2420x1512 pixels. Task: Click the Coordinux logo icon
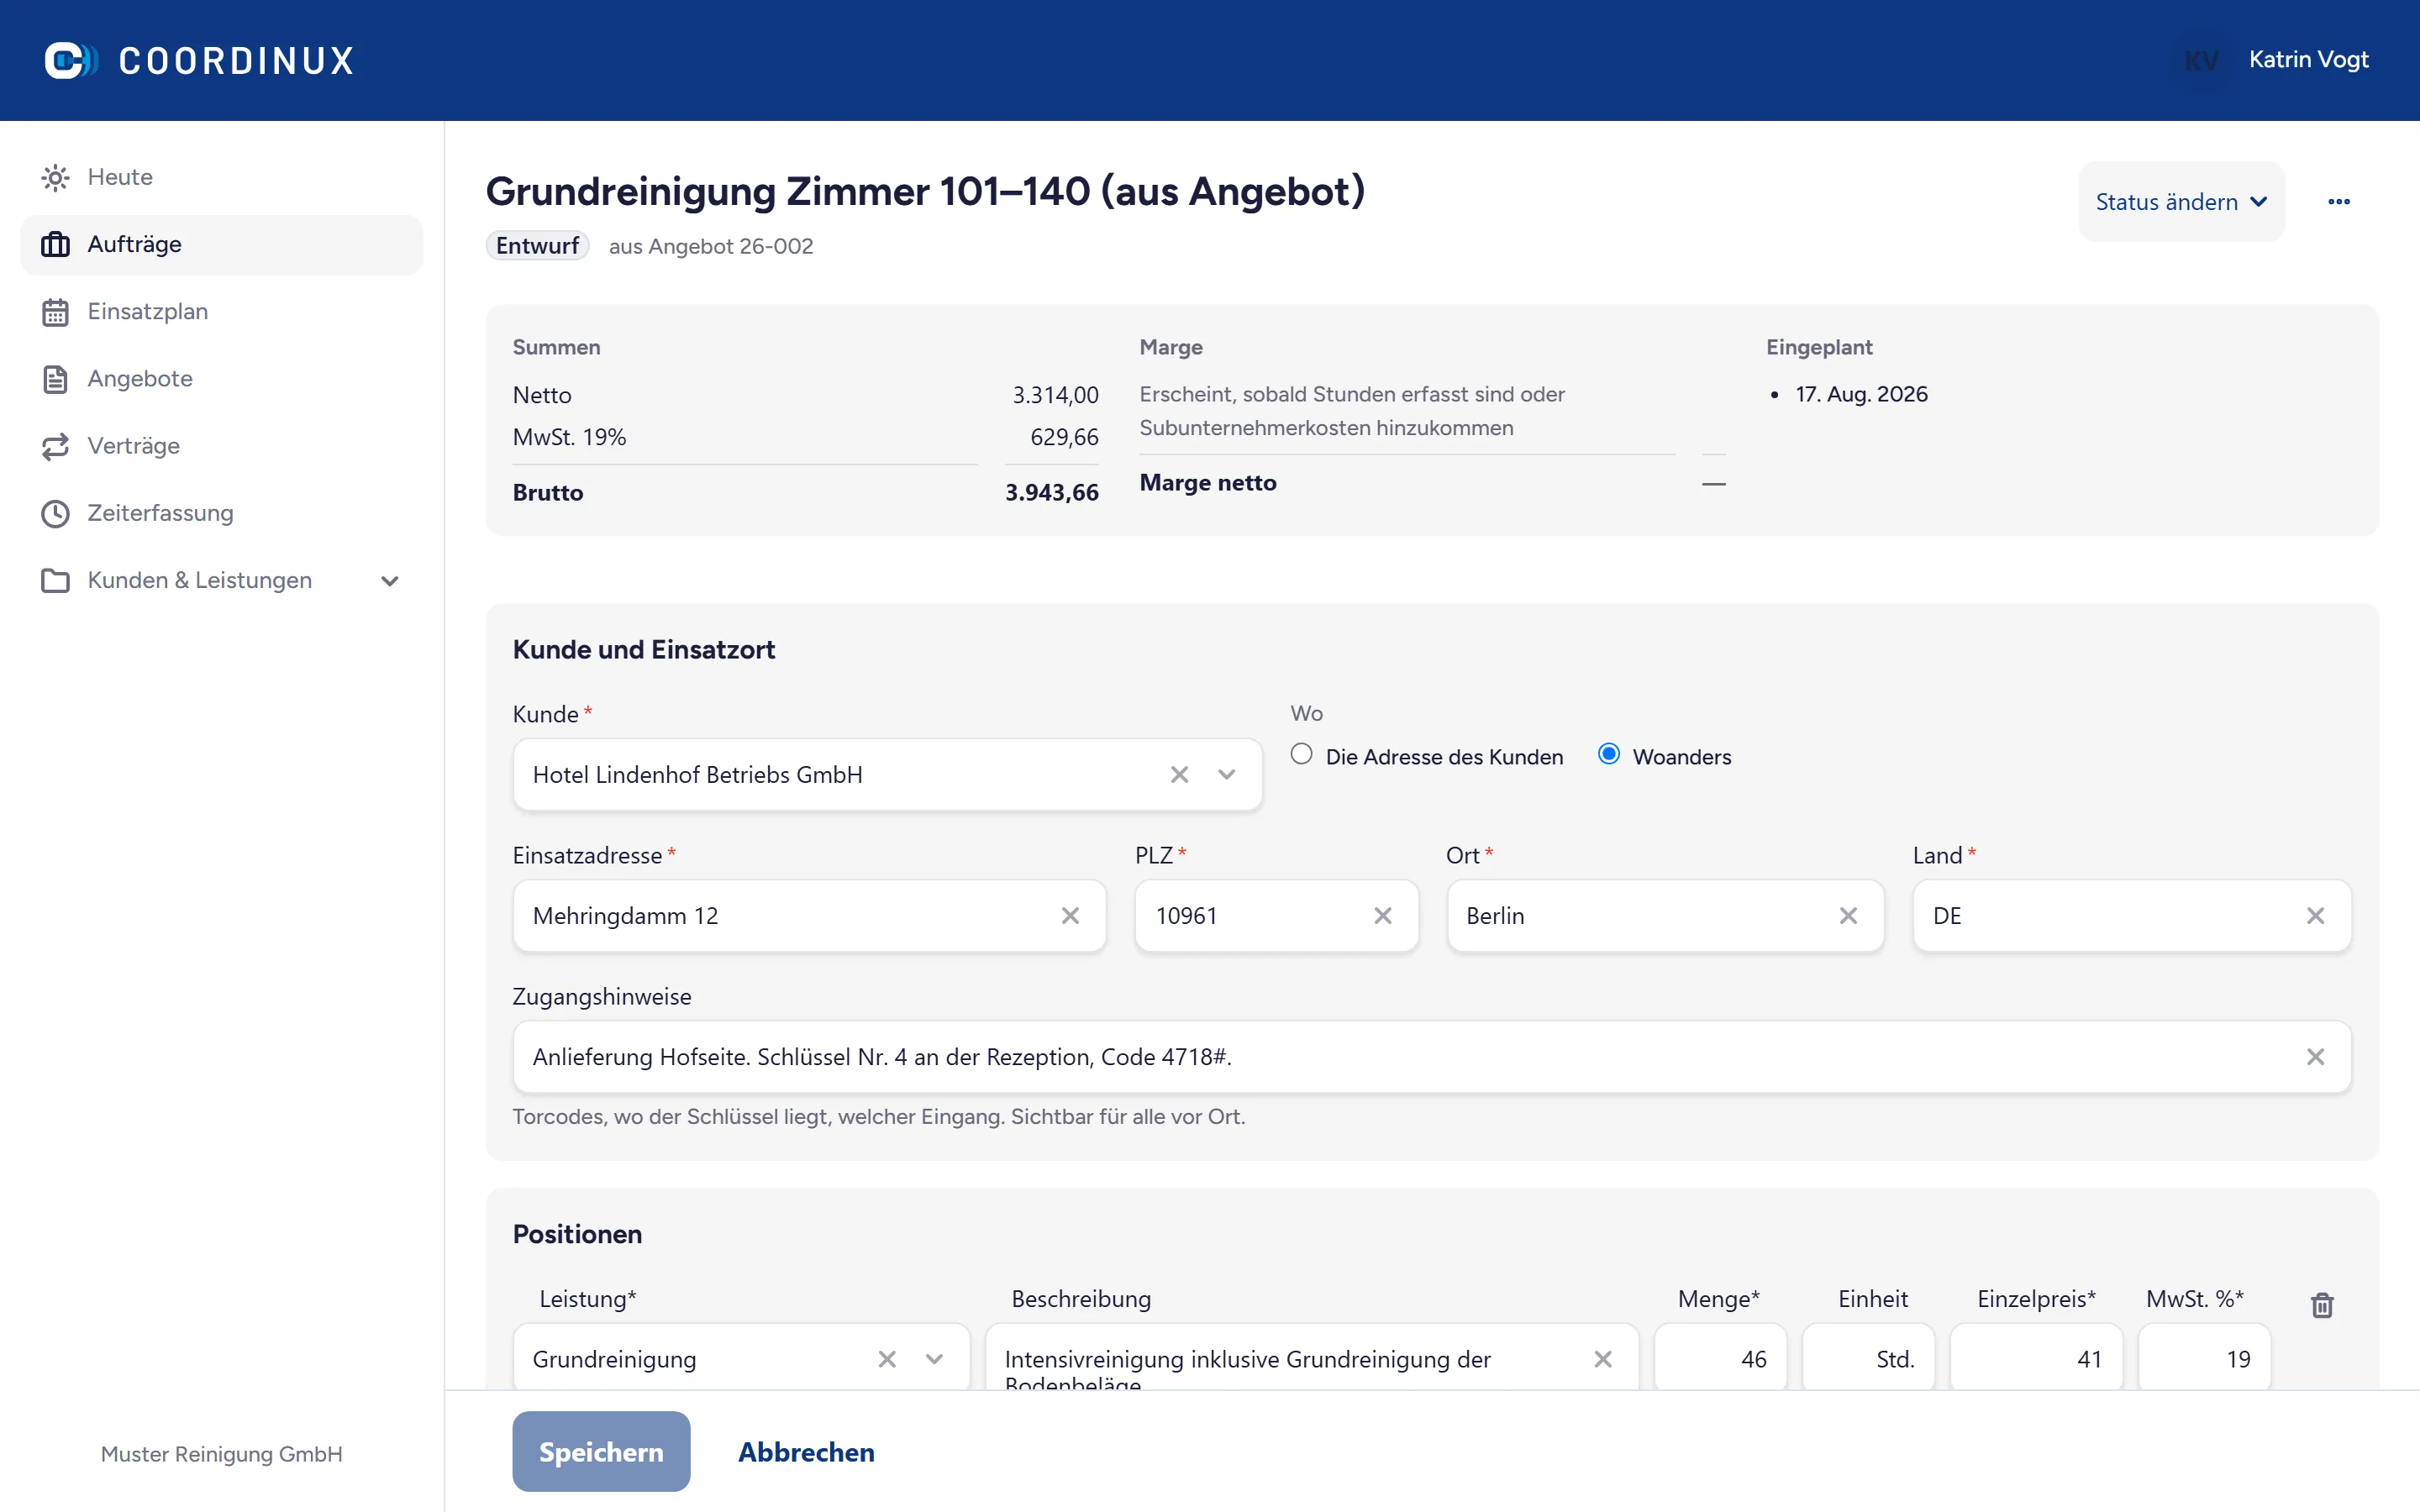point(71,60)
